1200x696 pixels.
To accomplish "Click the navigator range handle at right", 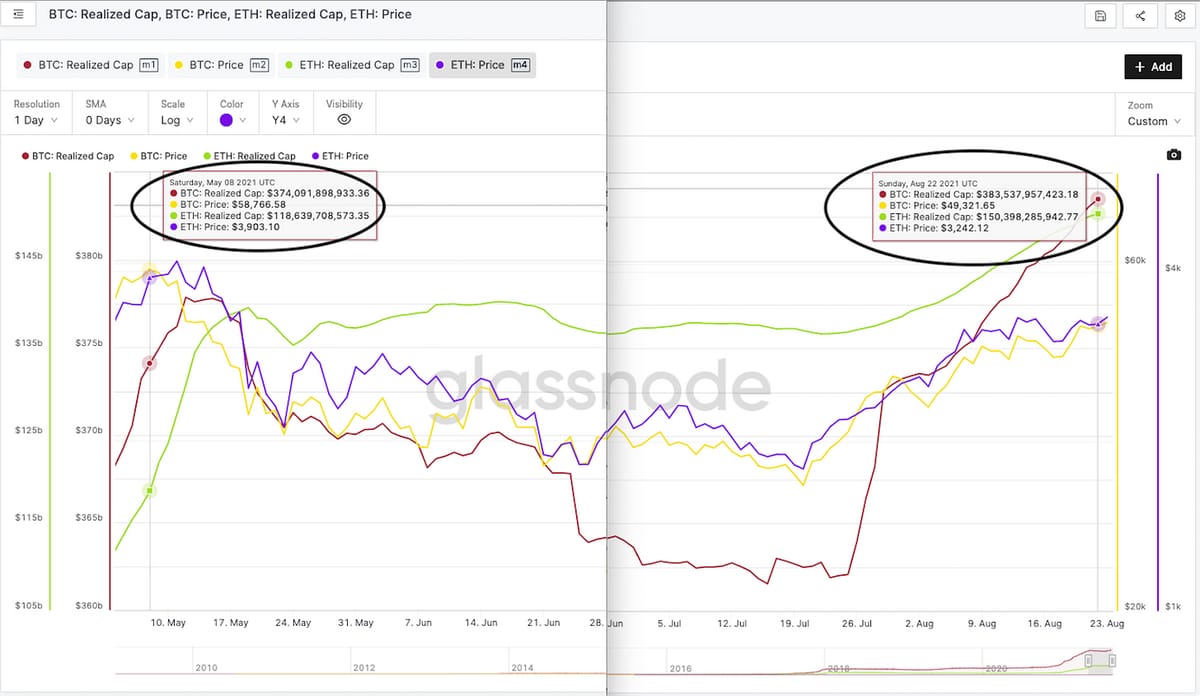I will coord(1111,661).
